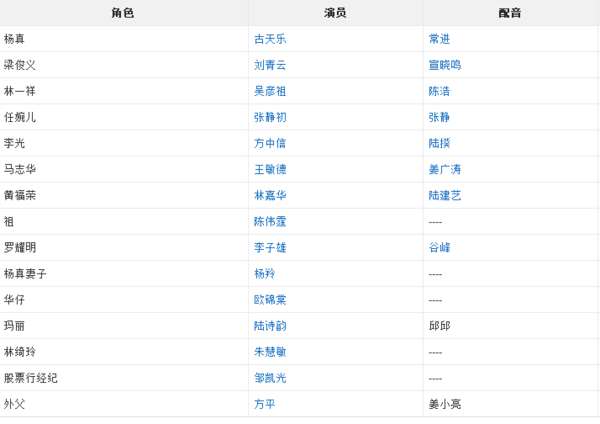Screen dimensions: 600x424
Task: Click the 刘青云 actor link
Action: click(x=270, y=65)
